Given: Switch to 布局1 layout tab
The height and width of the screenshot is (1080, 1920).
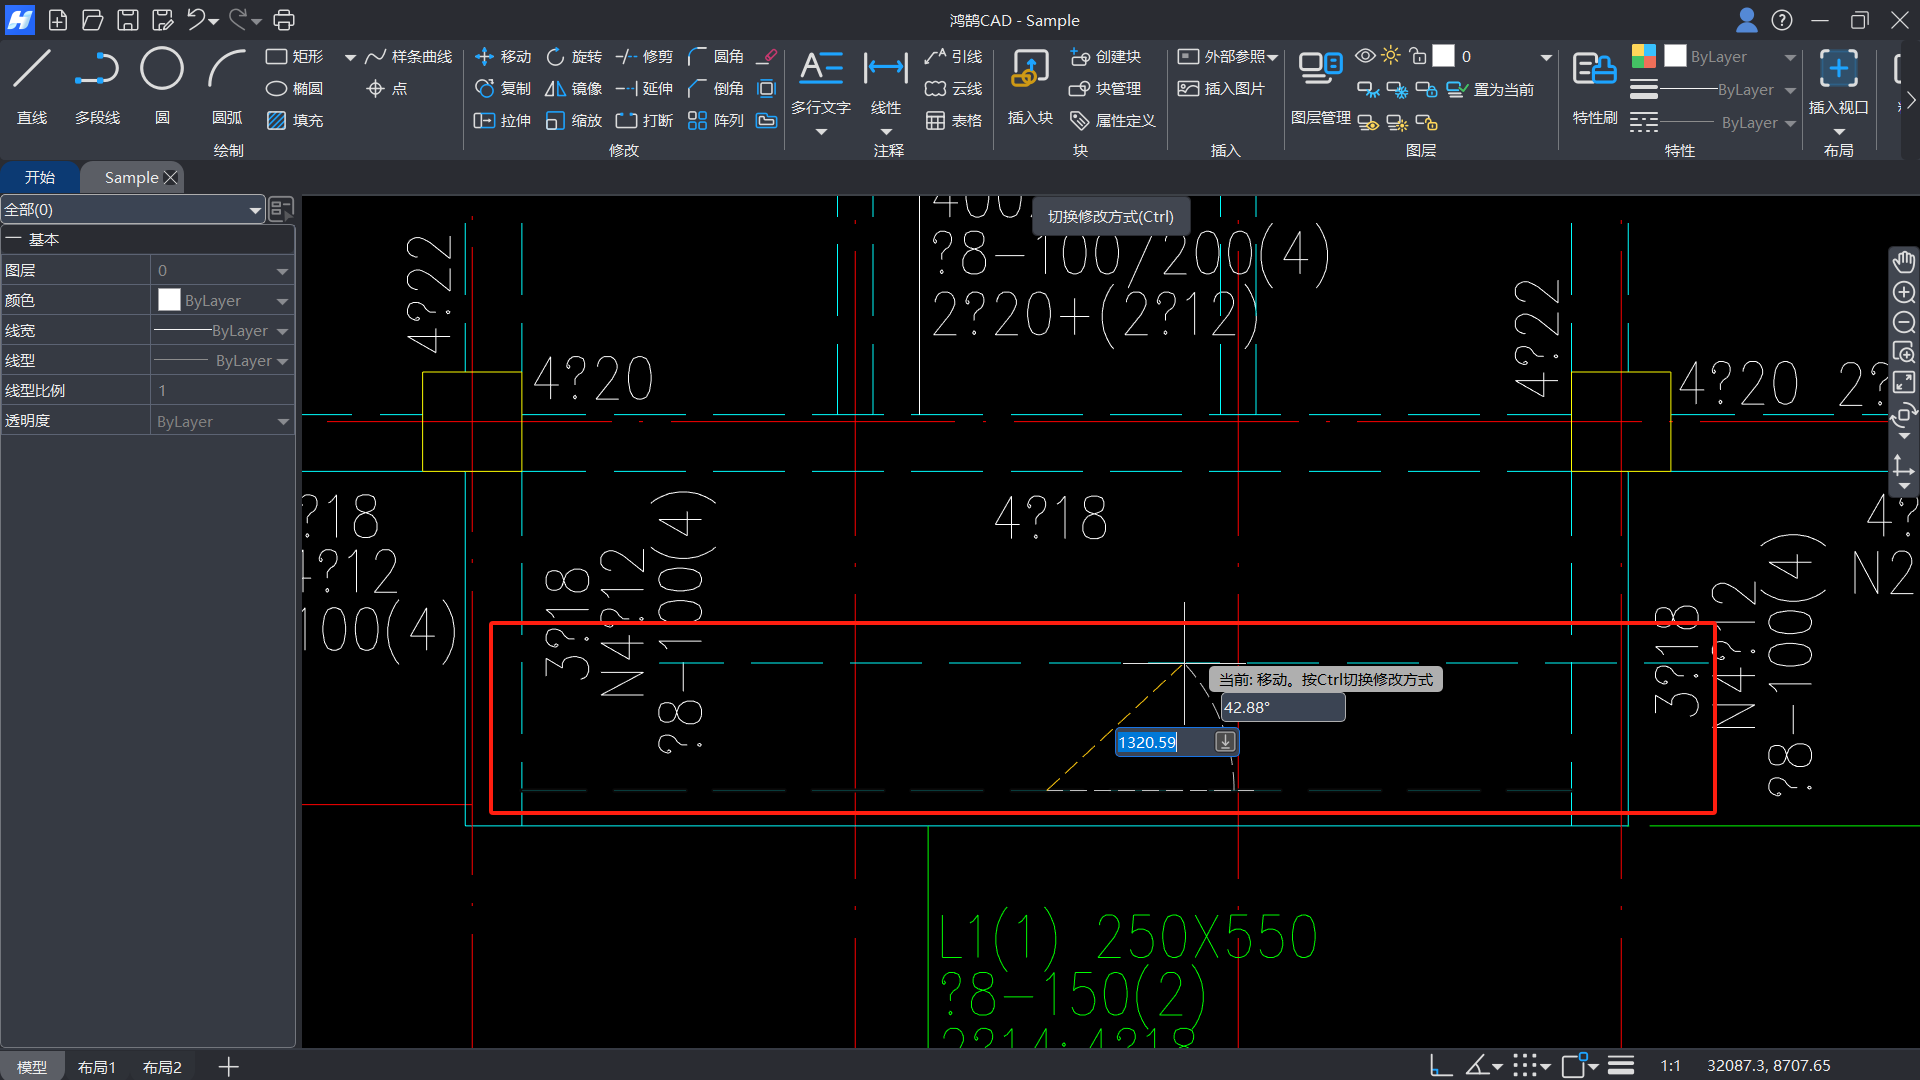Looking at the screenshot, I should coord(97,1067).
